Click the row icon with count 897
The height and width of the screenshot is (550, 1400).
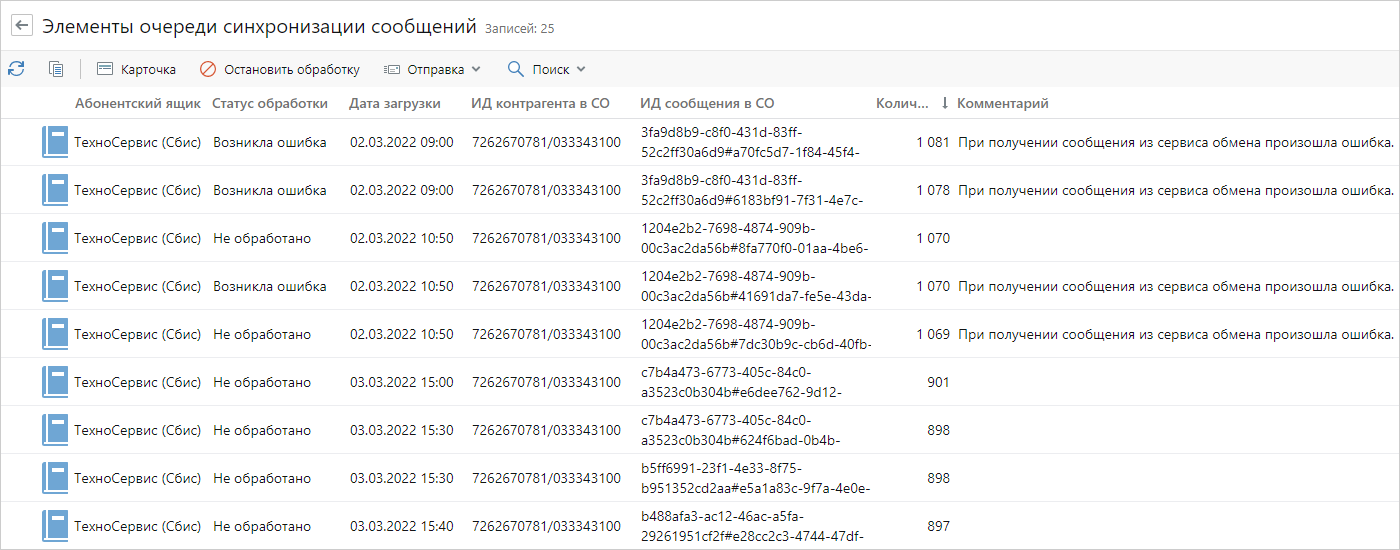pyautogui.click(x=54, y=526)
